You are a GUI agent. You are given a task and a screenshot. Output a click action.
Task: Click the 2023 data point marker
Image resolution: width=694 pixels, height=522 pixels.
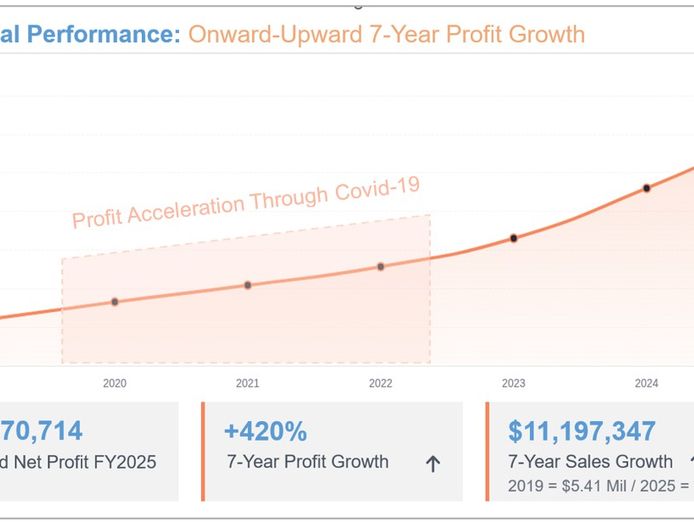514,238
